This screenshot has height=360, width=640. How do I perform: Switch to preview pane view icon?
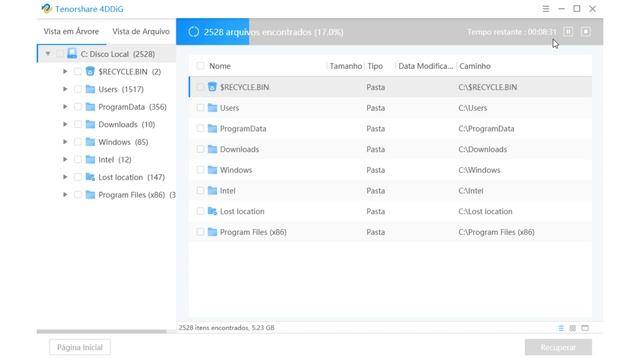pos(585,328)
